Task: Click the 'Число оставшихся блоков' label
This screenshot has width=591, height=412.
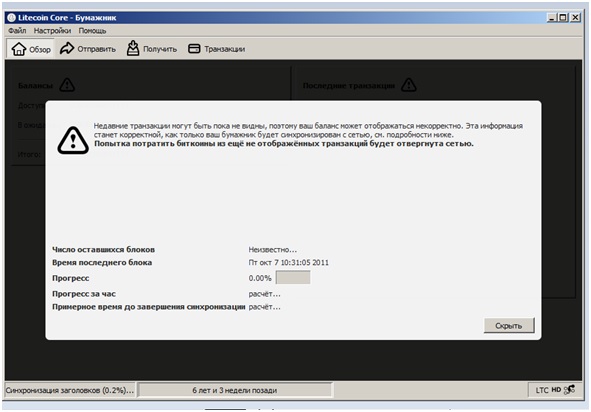Action: [103, 250]
